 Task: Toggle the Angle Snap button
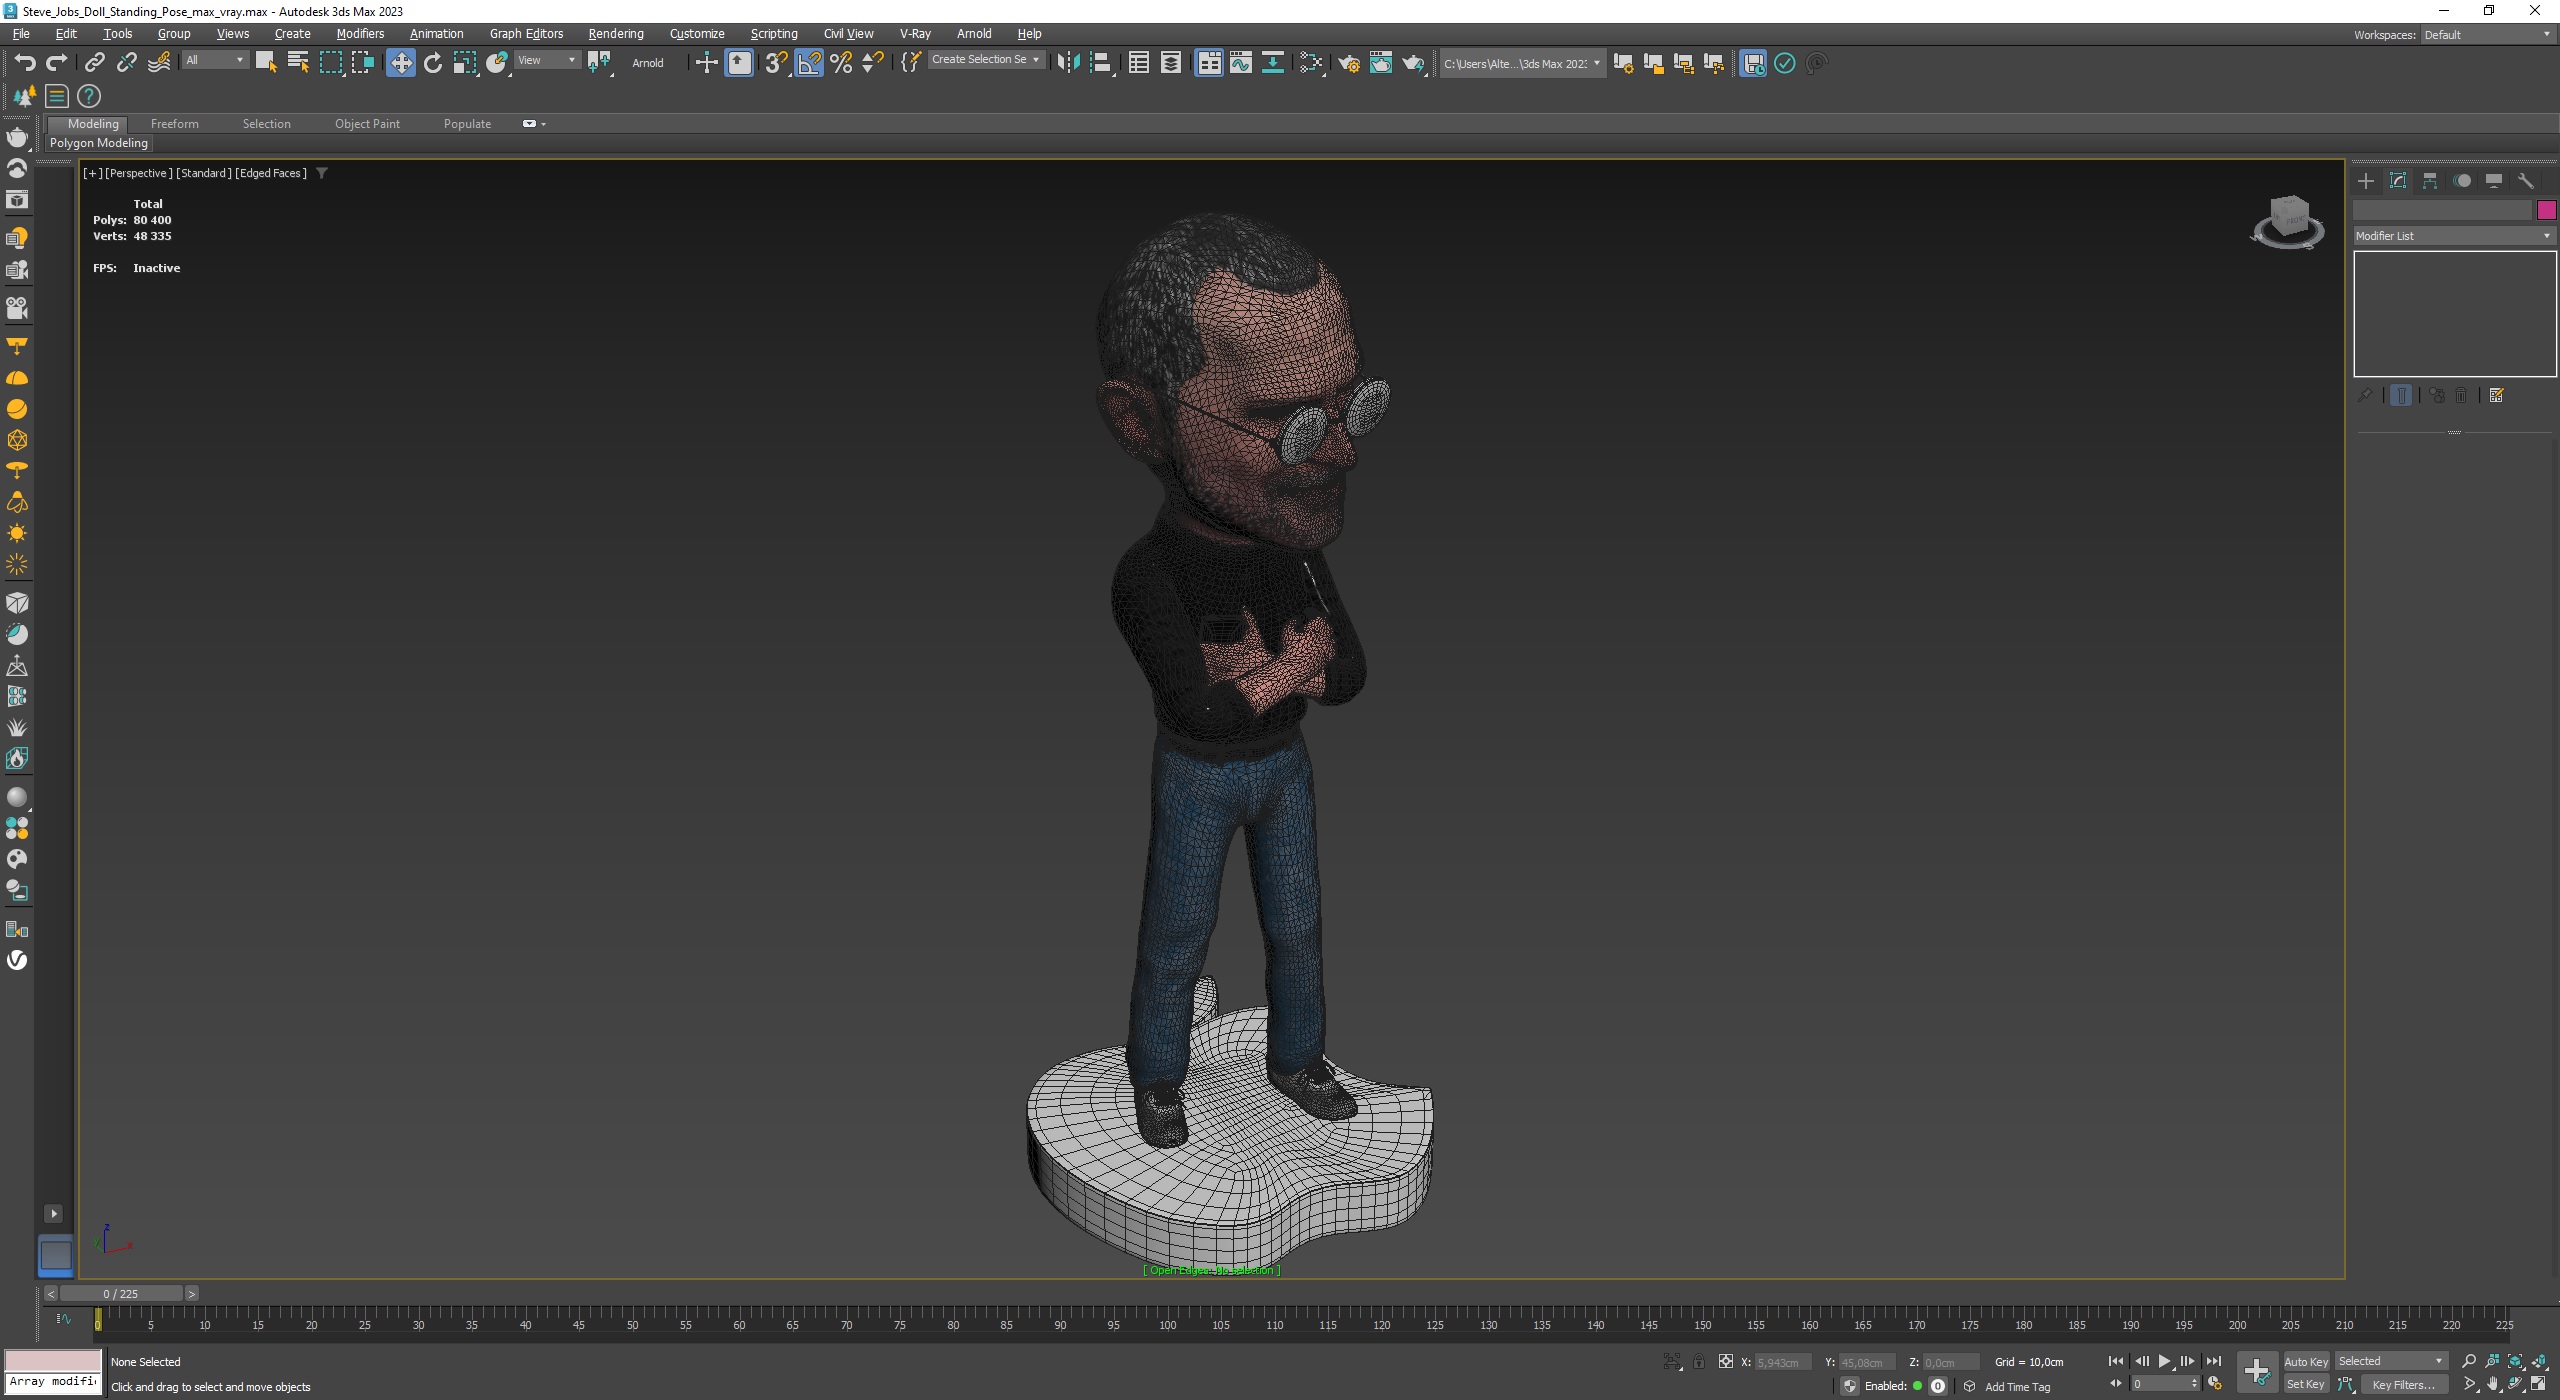(809, 63)
